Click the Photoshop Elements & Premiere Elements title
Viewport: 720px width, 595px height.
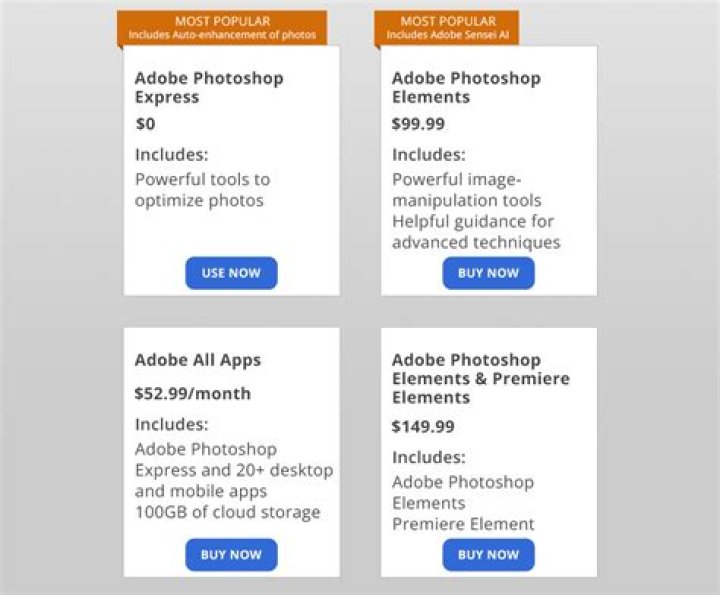point(480,379)
